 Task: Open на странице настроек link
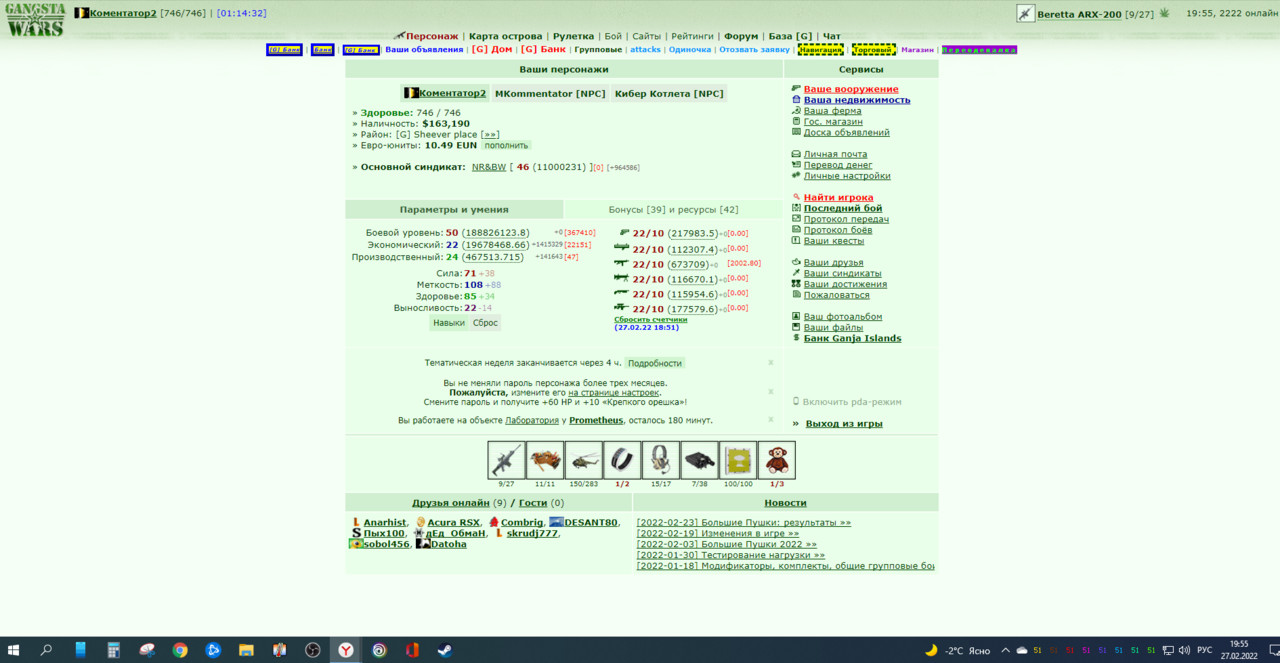tap(613, 392)
